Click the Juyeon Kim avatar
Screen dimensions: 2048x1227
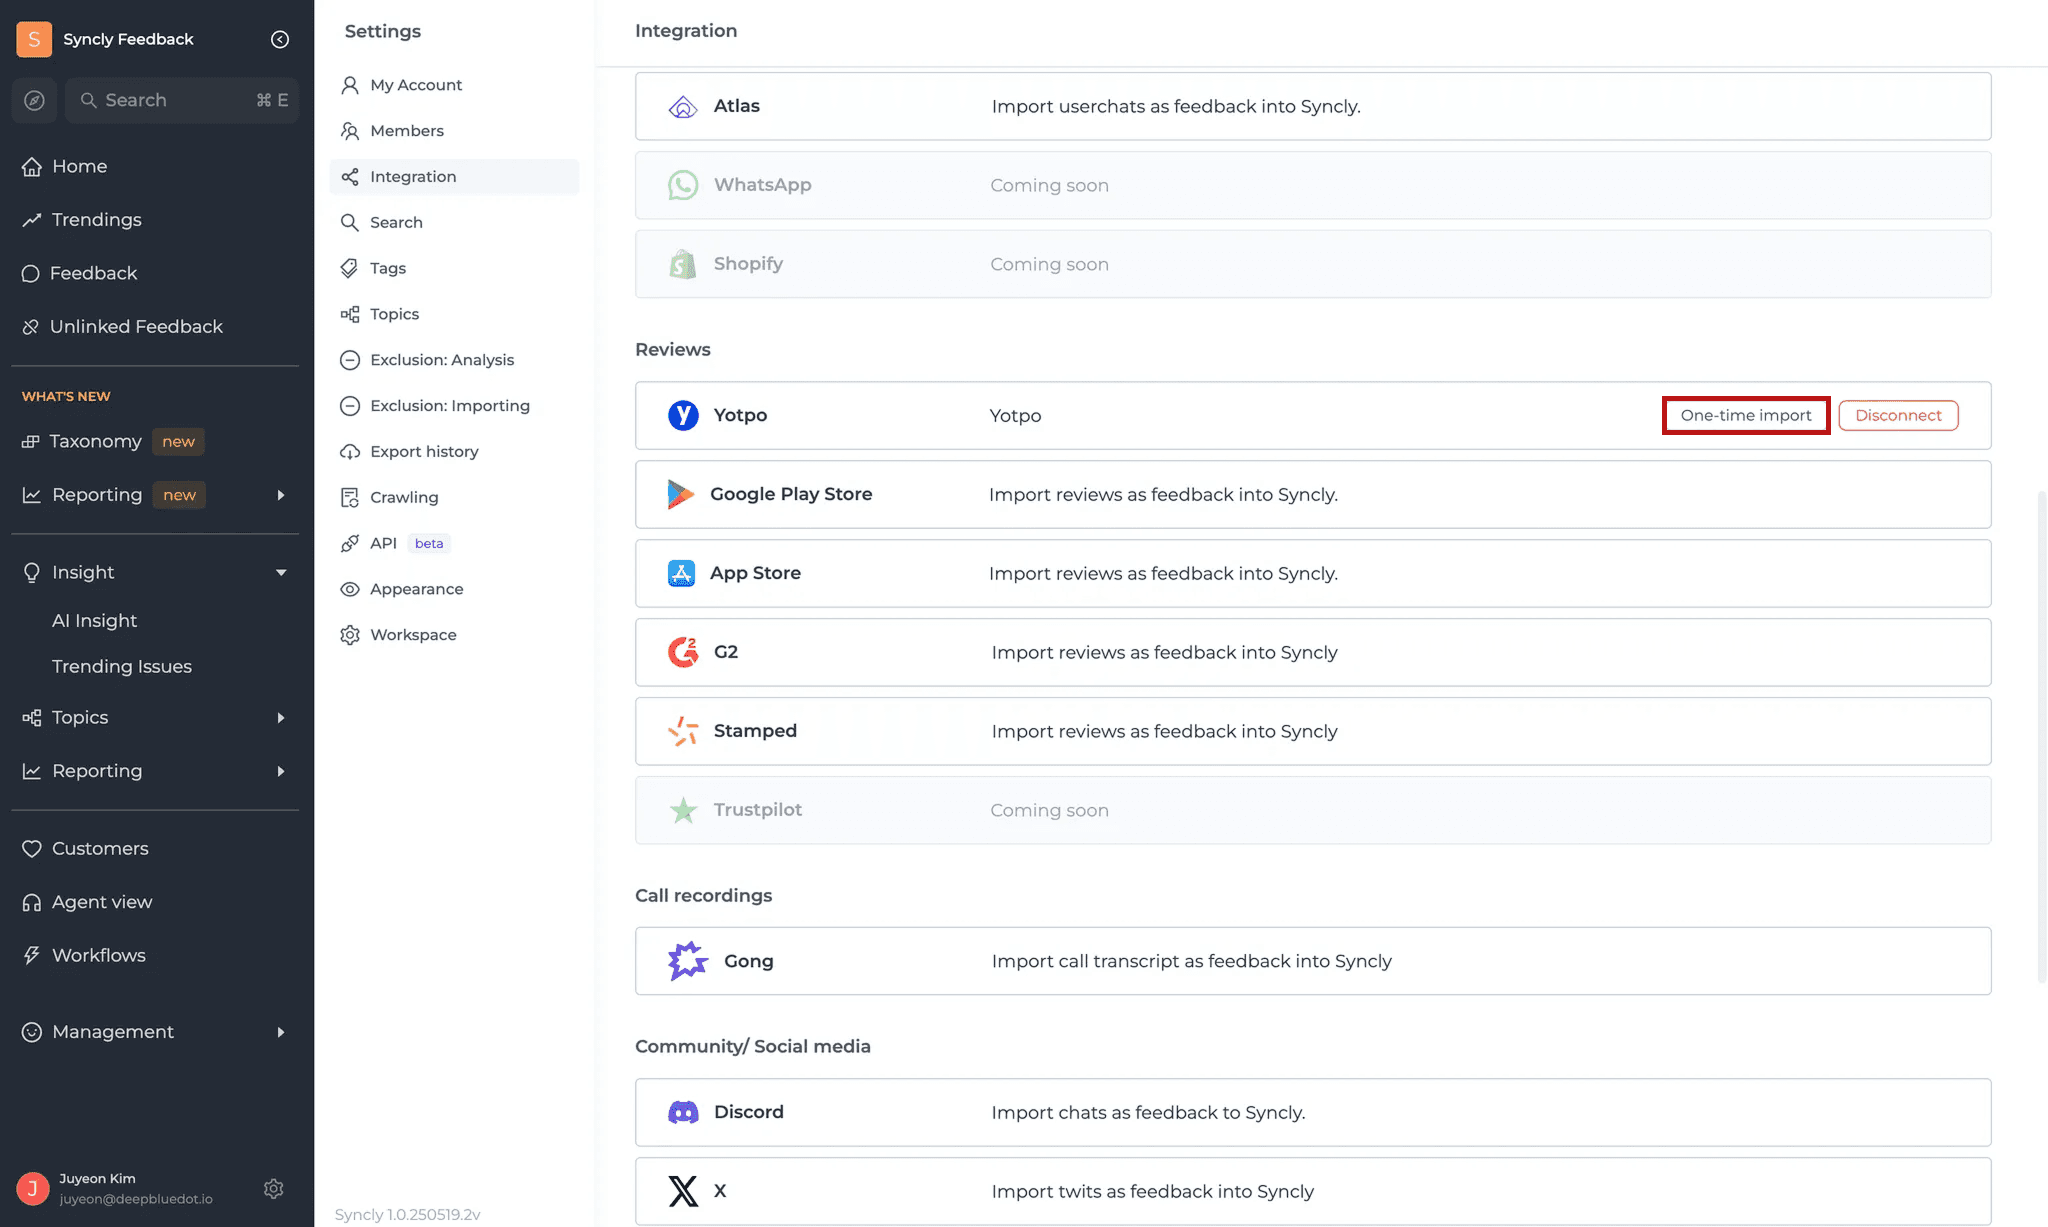point(33,1188)
